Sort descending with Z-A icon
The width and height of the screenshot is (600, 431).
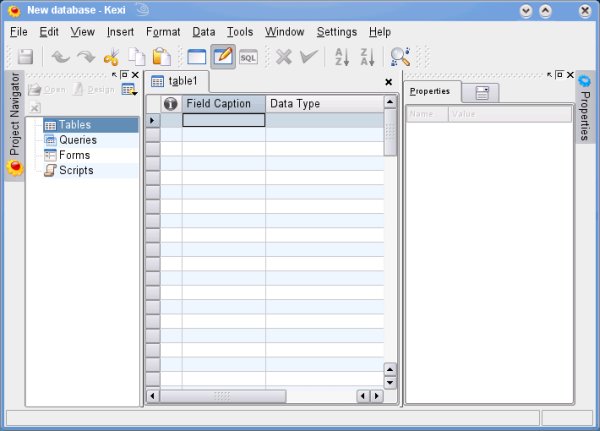(x=367, y=57)
